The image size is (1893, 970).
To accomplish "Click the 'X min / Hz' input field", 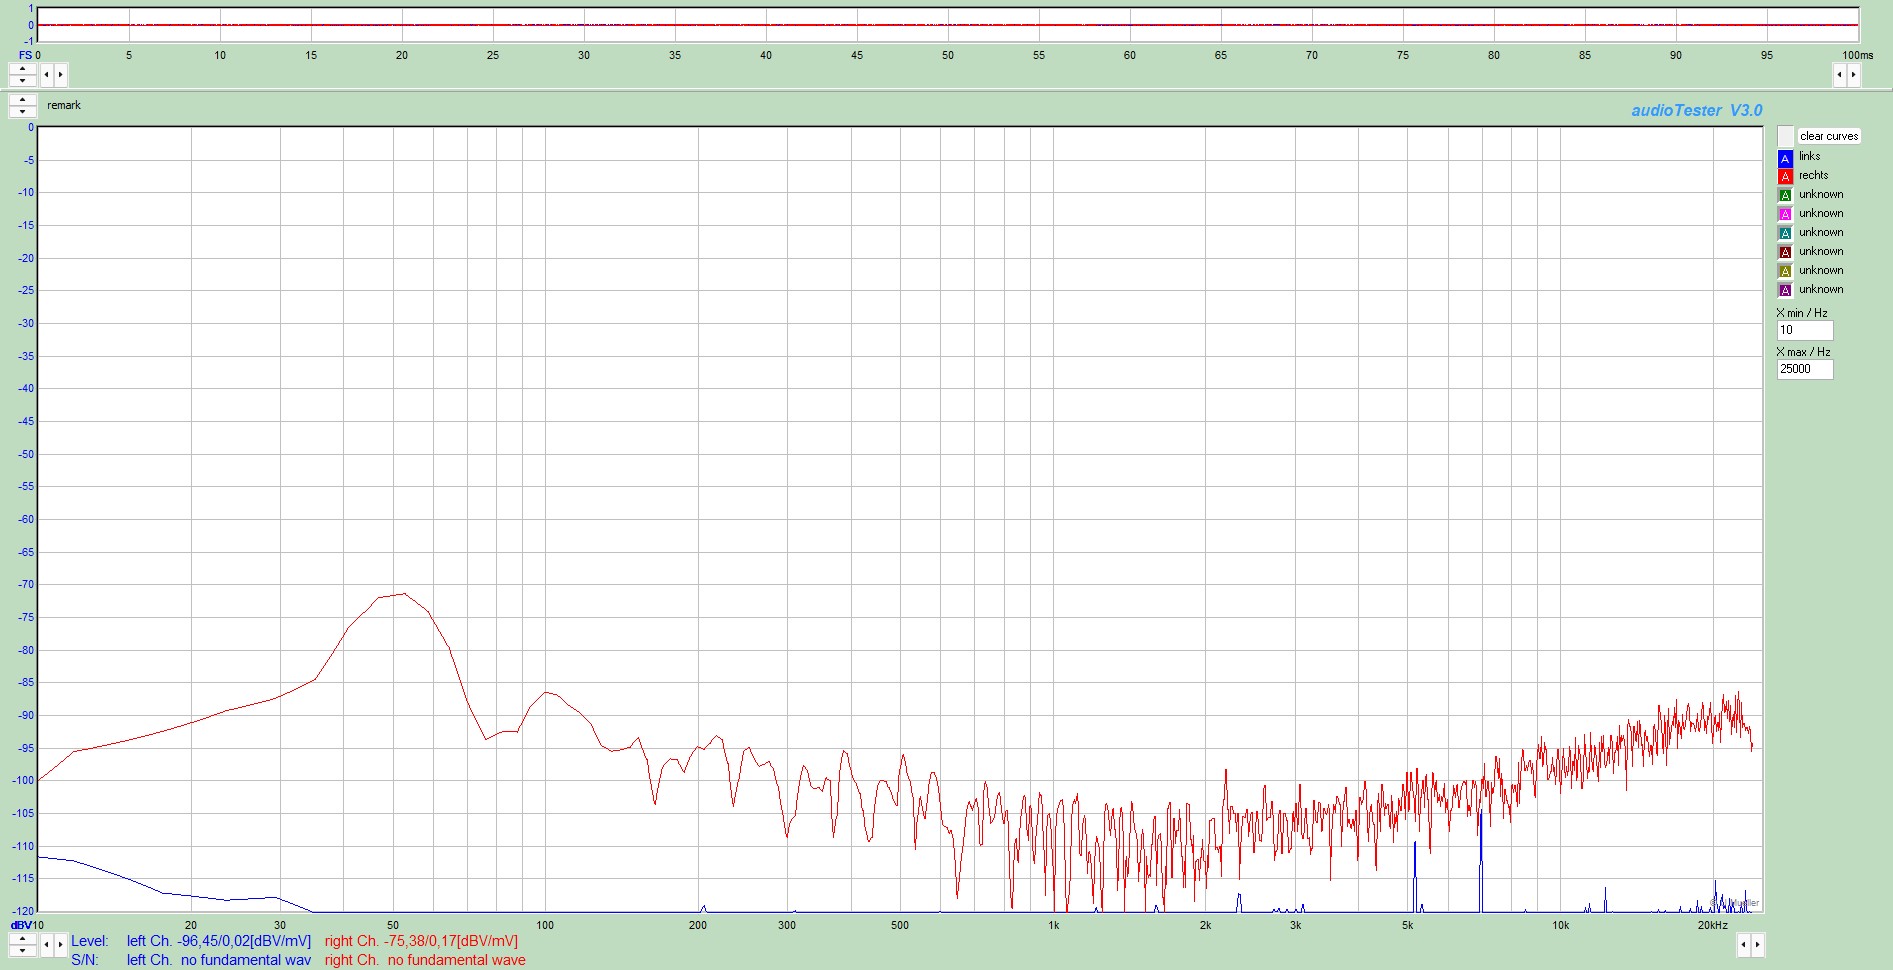I will tap(1805, 330).
